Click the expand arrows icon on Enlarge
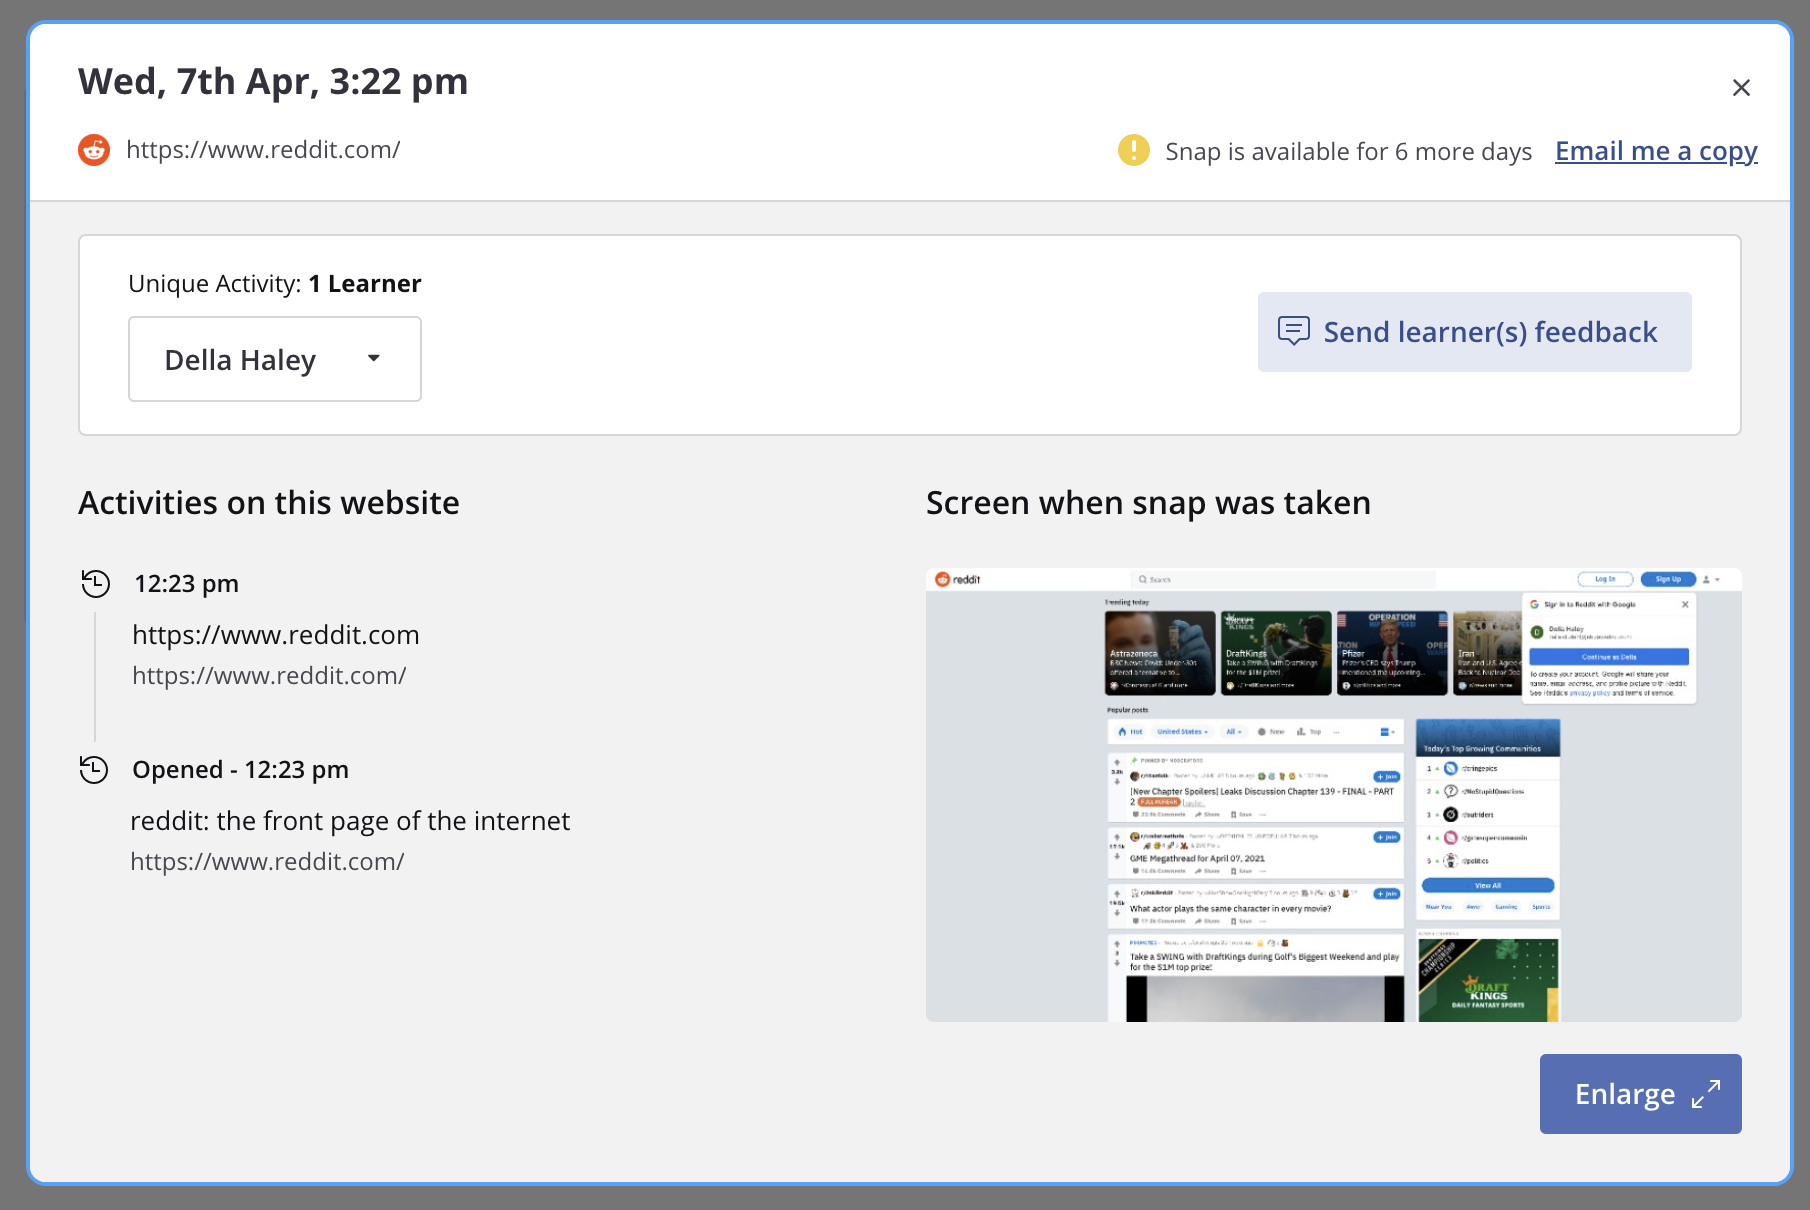The height and width of the screenshot is (1210, 1810). [x=1706, y=1094]
